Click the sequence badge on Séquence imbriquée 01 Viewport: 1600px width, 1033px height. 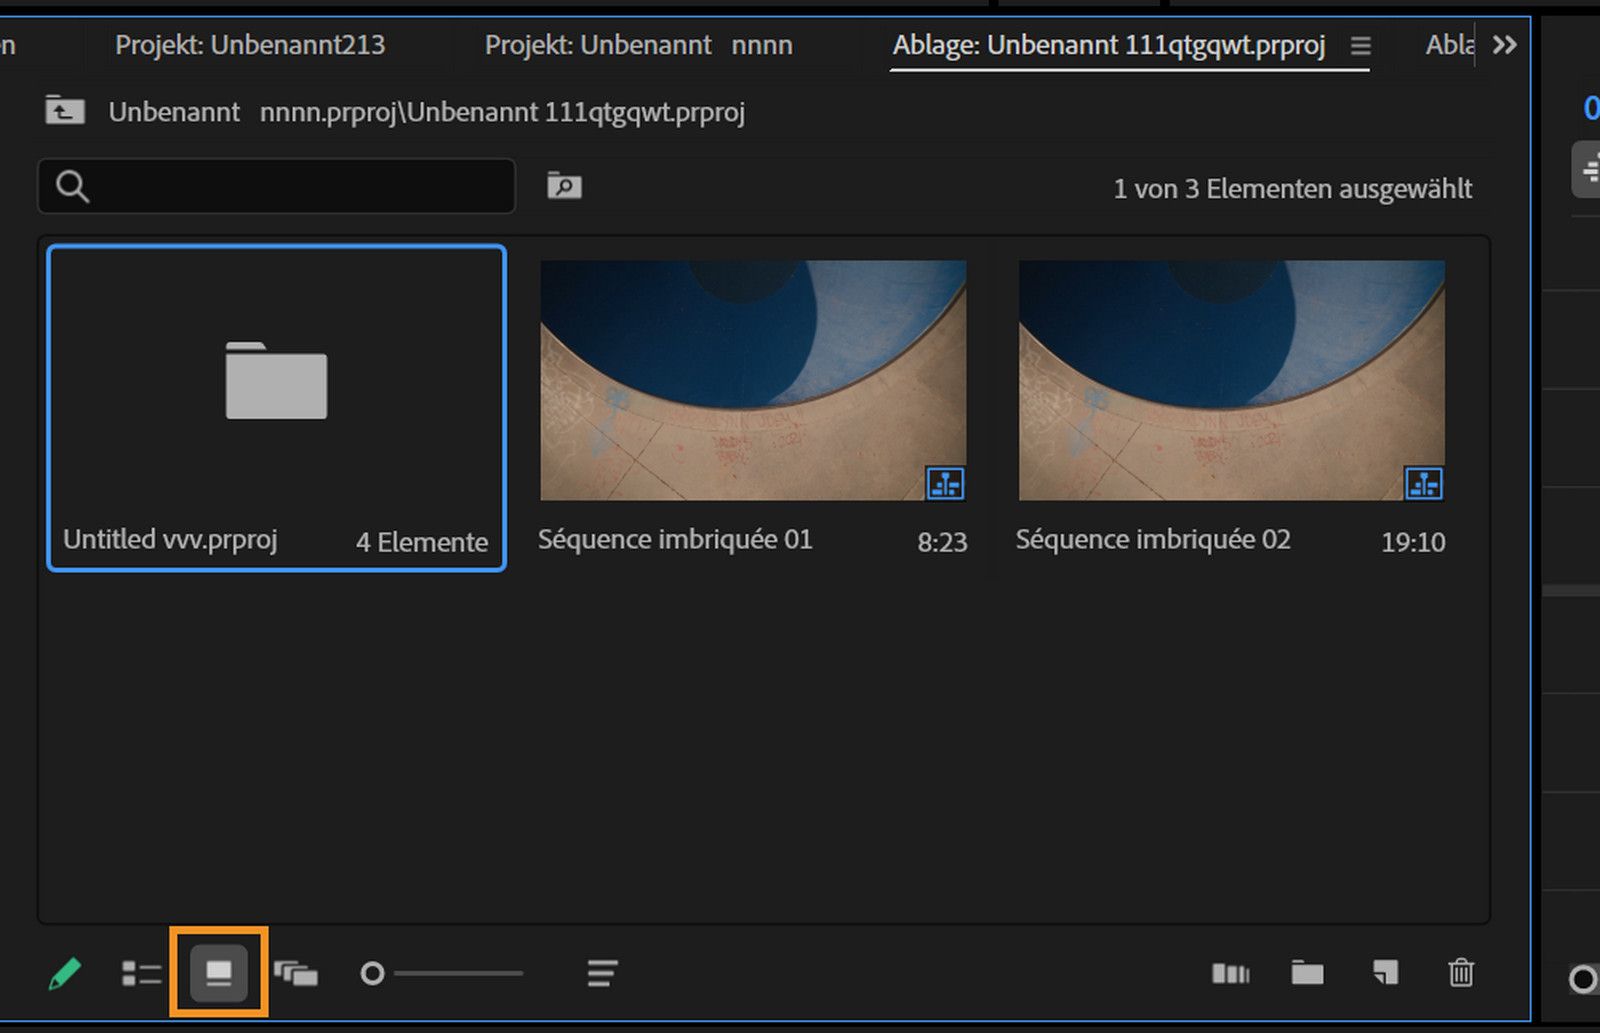coord(945,484)
